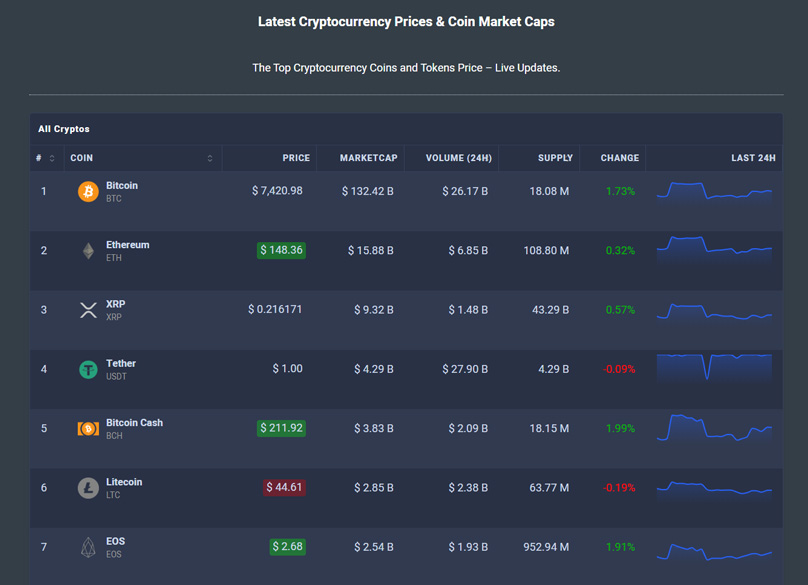Click the Bitcoin Cash logo icon
Screen dimensions: 808x585
pos(88,429)
